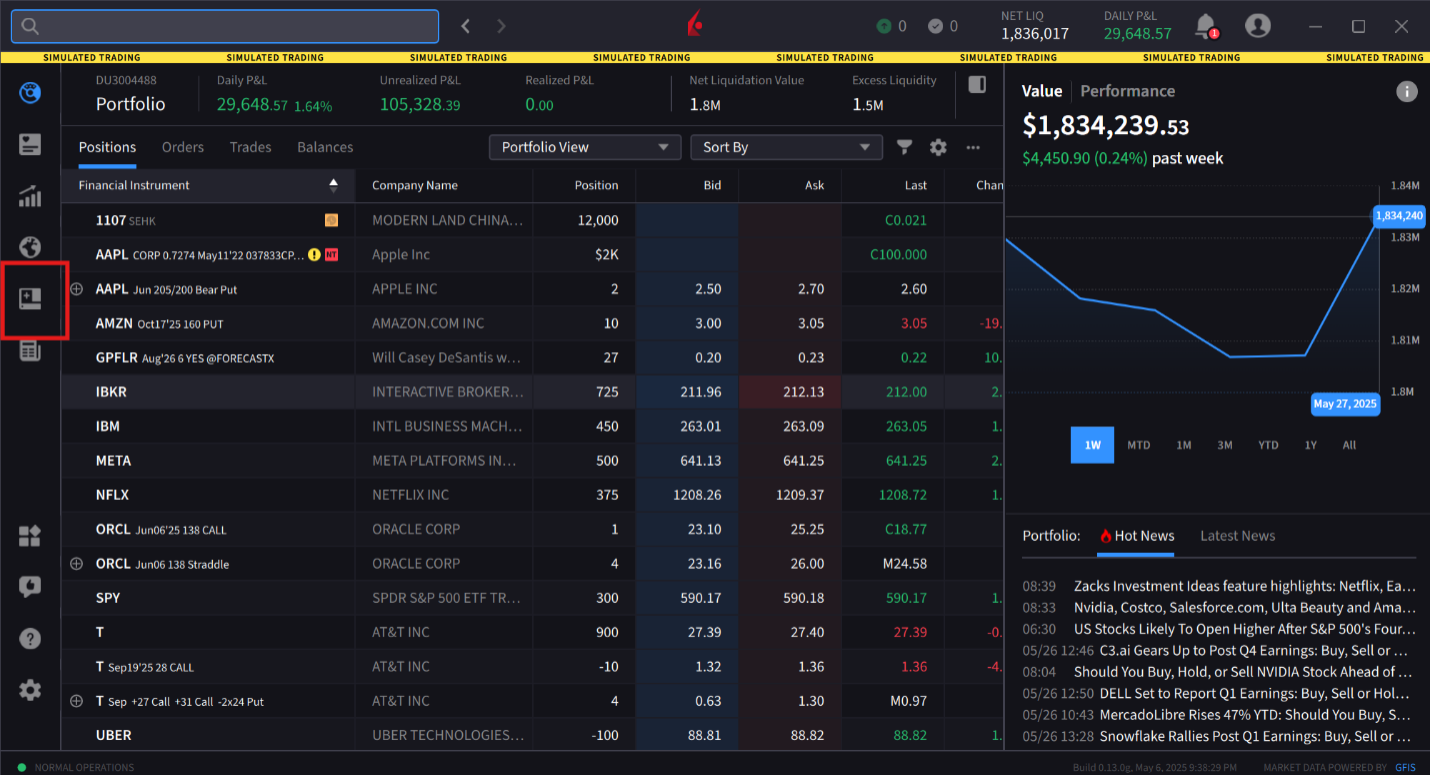Open the Zacks Investment Ideas news headline
Image resolution: width=1430 pixels, height=779 pixels.
click(x=1244, y=586)
